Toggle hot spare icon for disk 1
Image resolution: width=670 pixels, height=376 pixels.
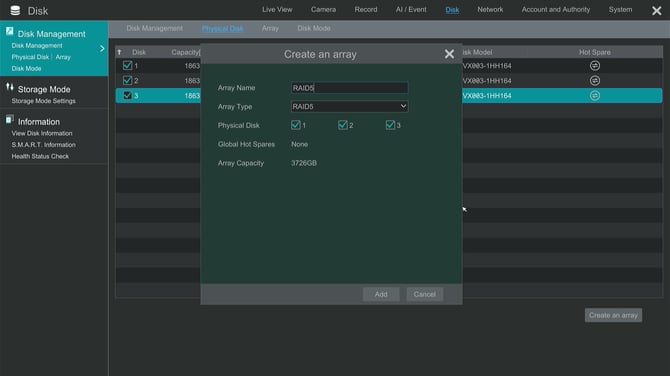click(594, 66)
